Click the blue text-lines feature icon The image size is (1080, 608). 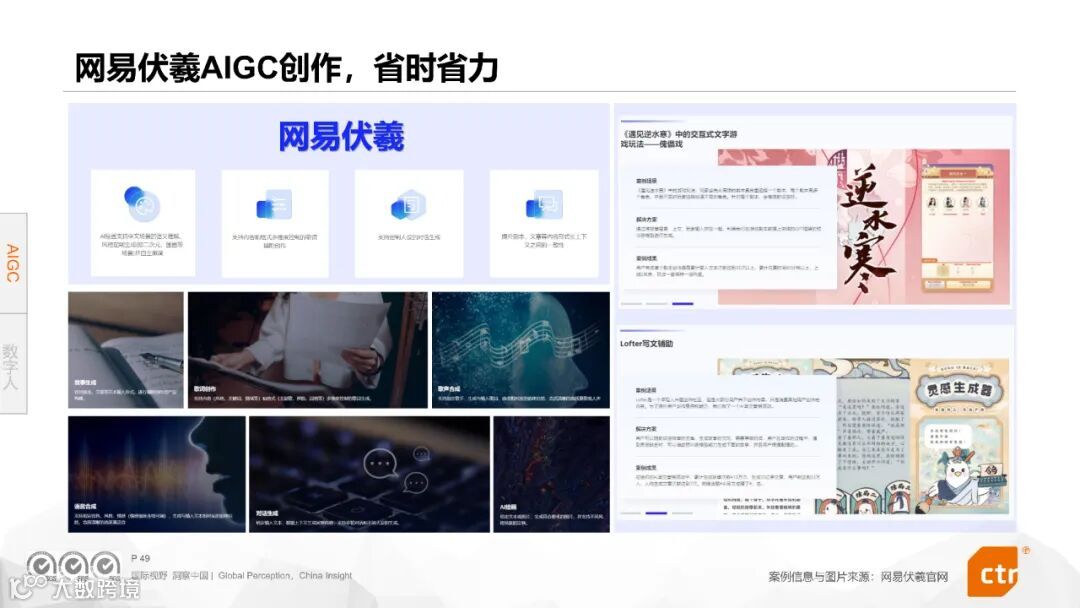point(274,206)
